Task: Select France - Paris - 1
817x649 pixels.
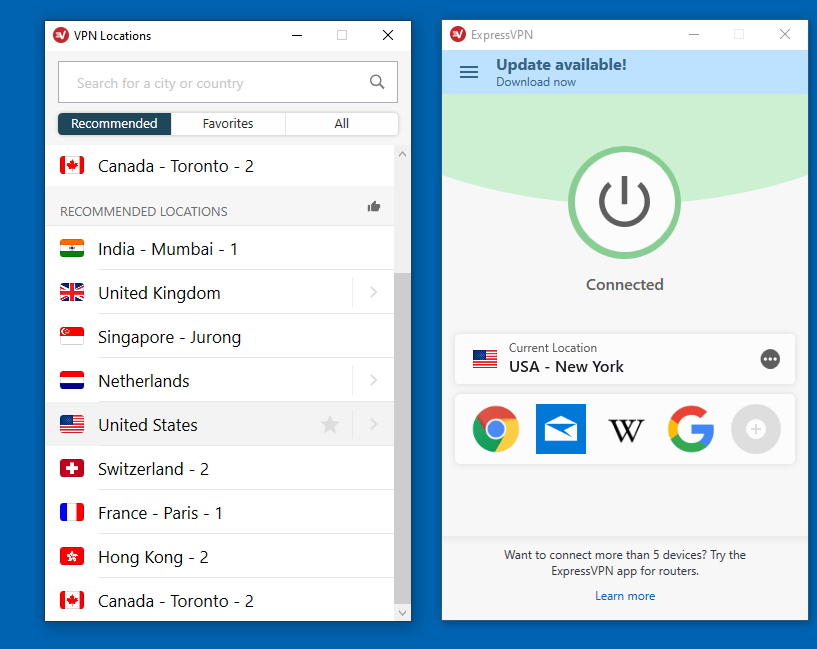Action: point(219,513)
